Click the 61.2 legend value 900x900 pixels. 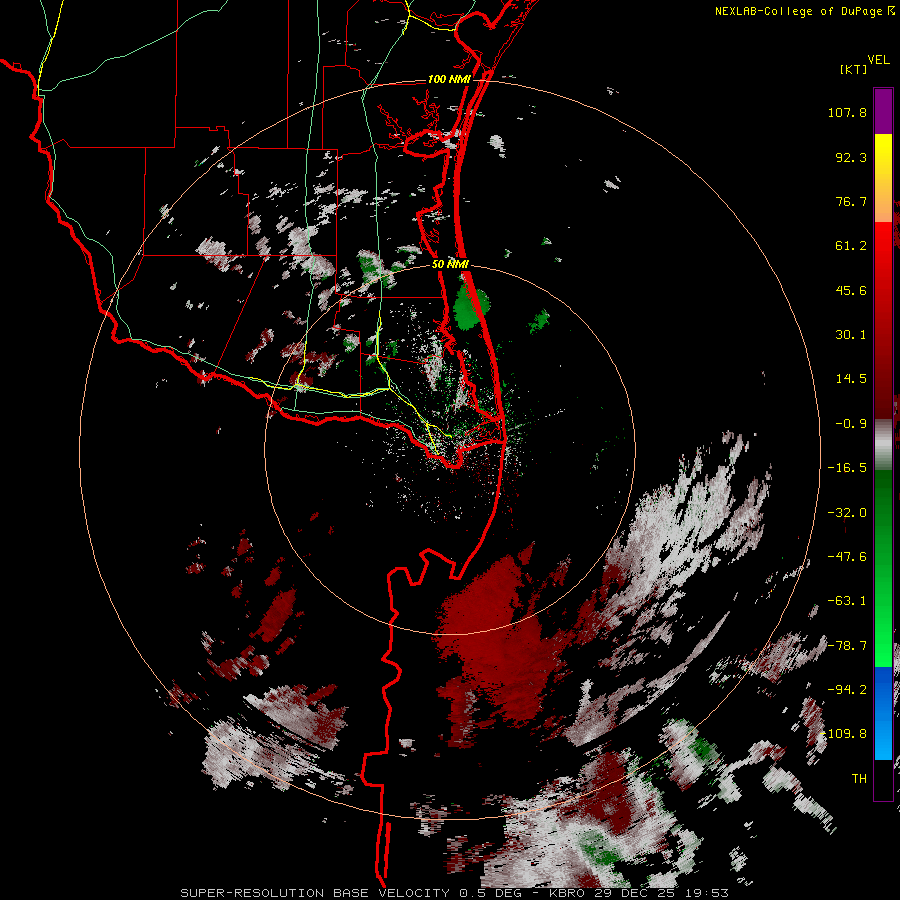coord(851,246)
